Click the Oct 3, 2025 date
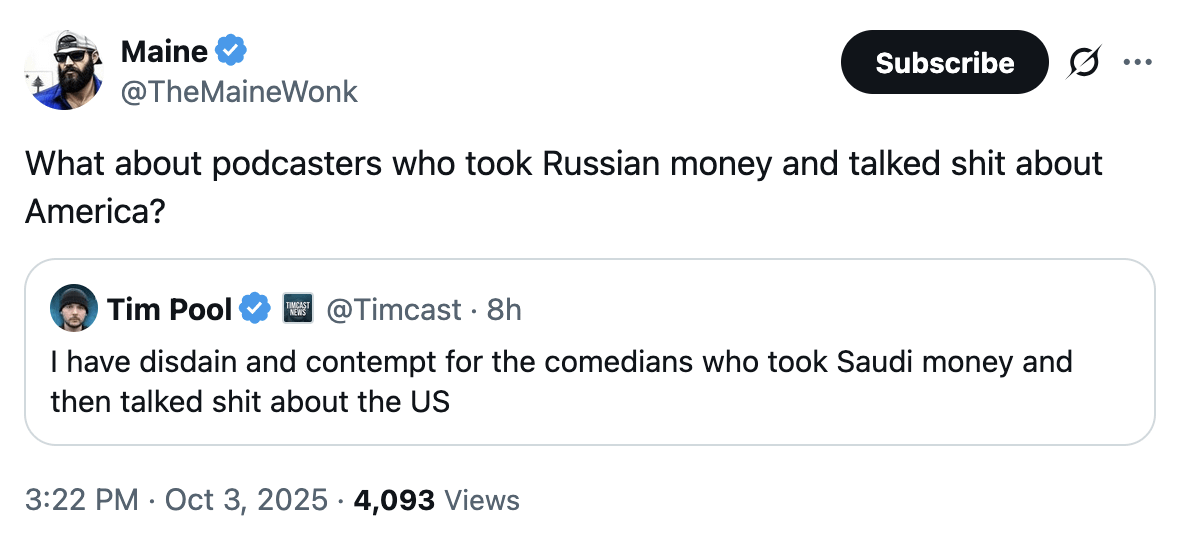The height and width of the screenshot is (538, 1178). tap(246, 499)
